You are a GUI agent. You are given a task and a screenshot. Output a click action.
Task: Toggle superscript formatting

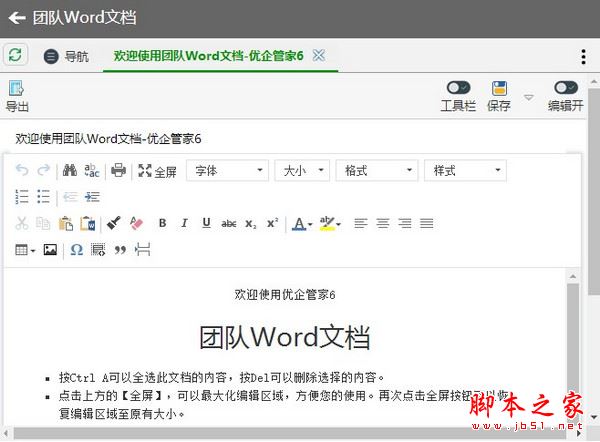click(x=272, y=223)
